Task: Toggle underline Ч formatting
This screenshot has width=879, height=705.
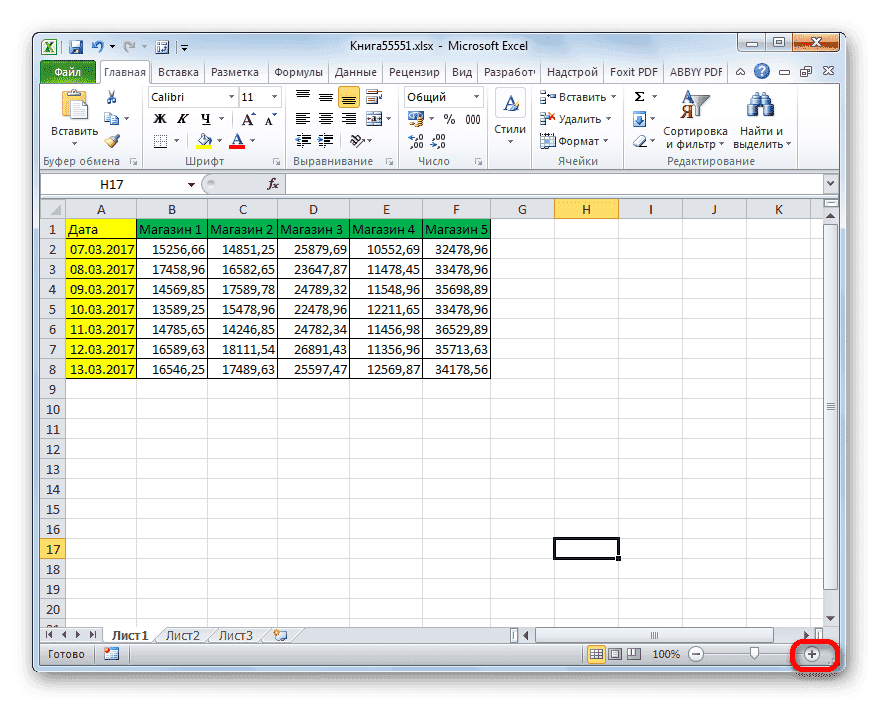Action: [x=206, y=119]
